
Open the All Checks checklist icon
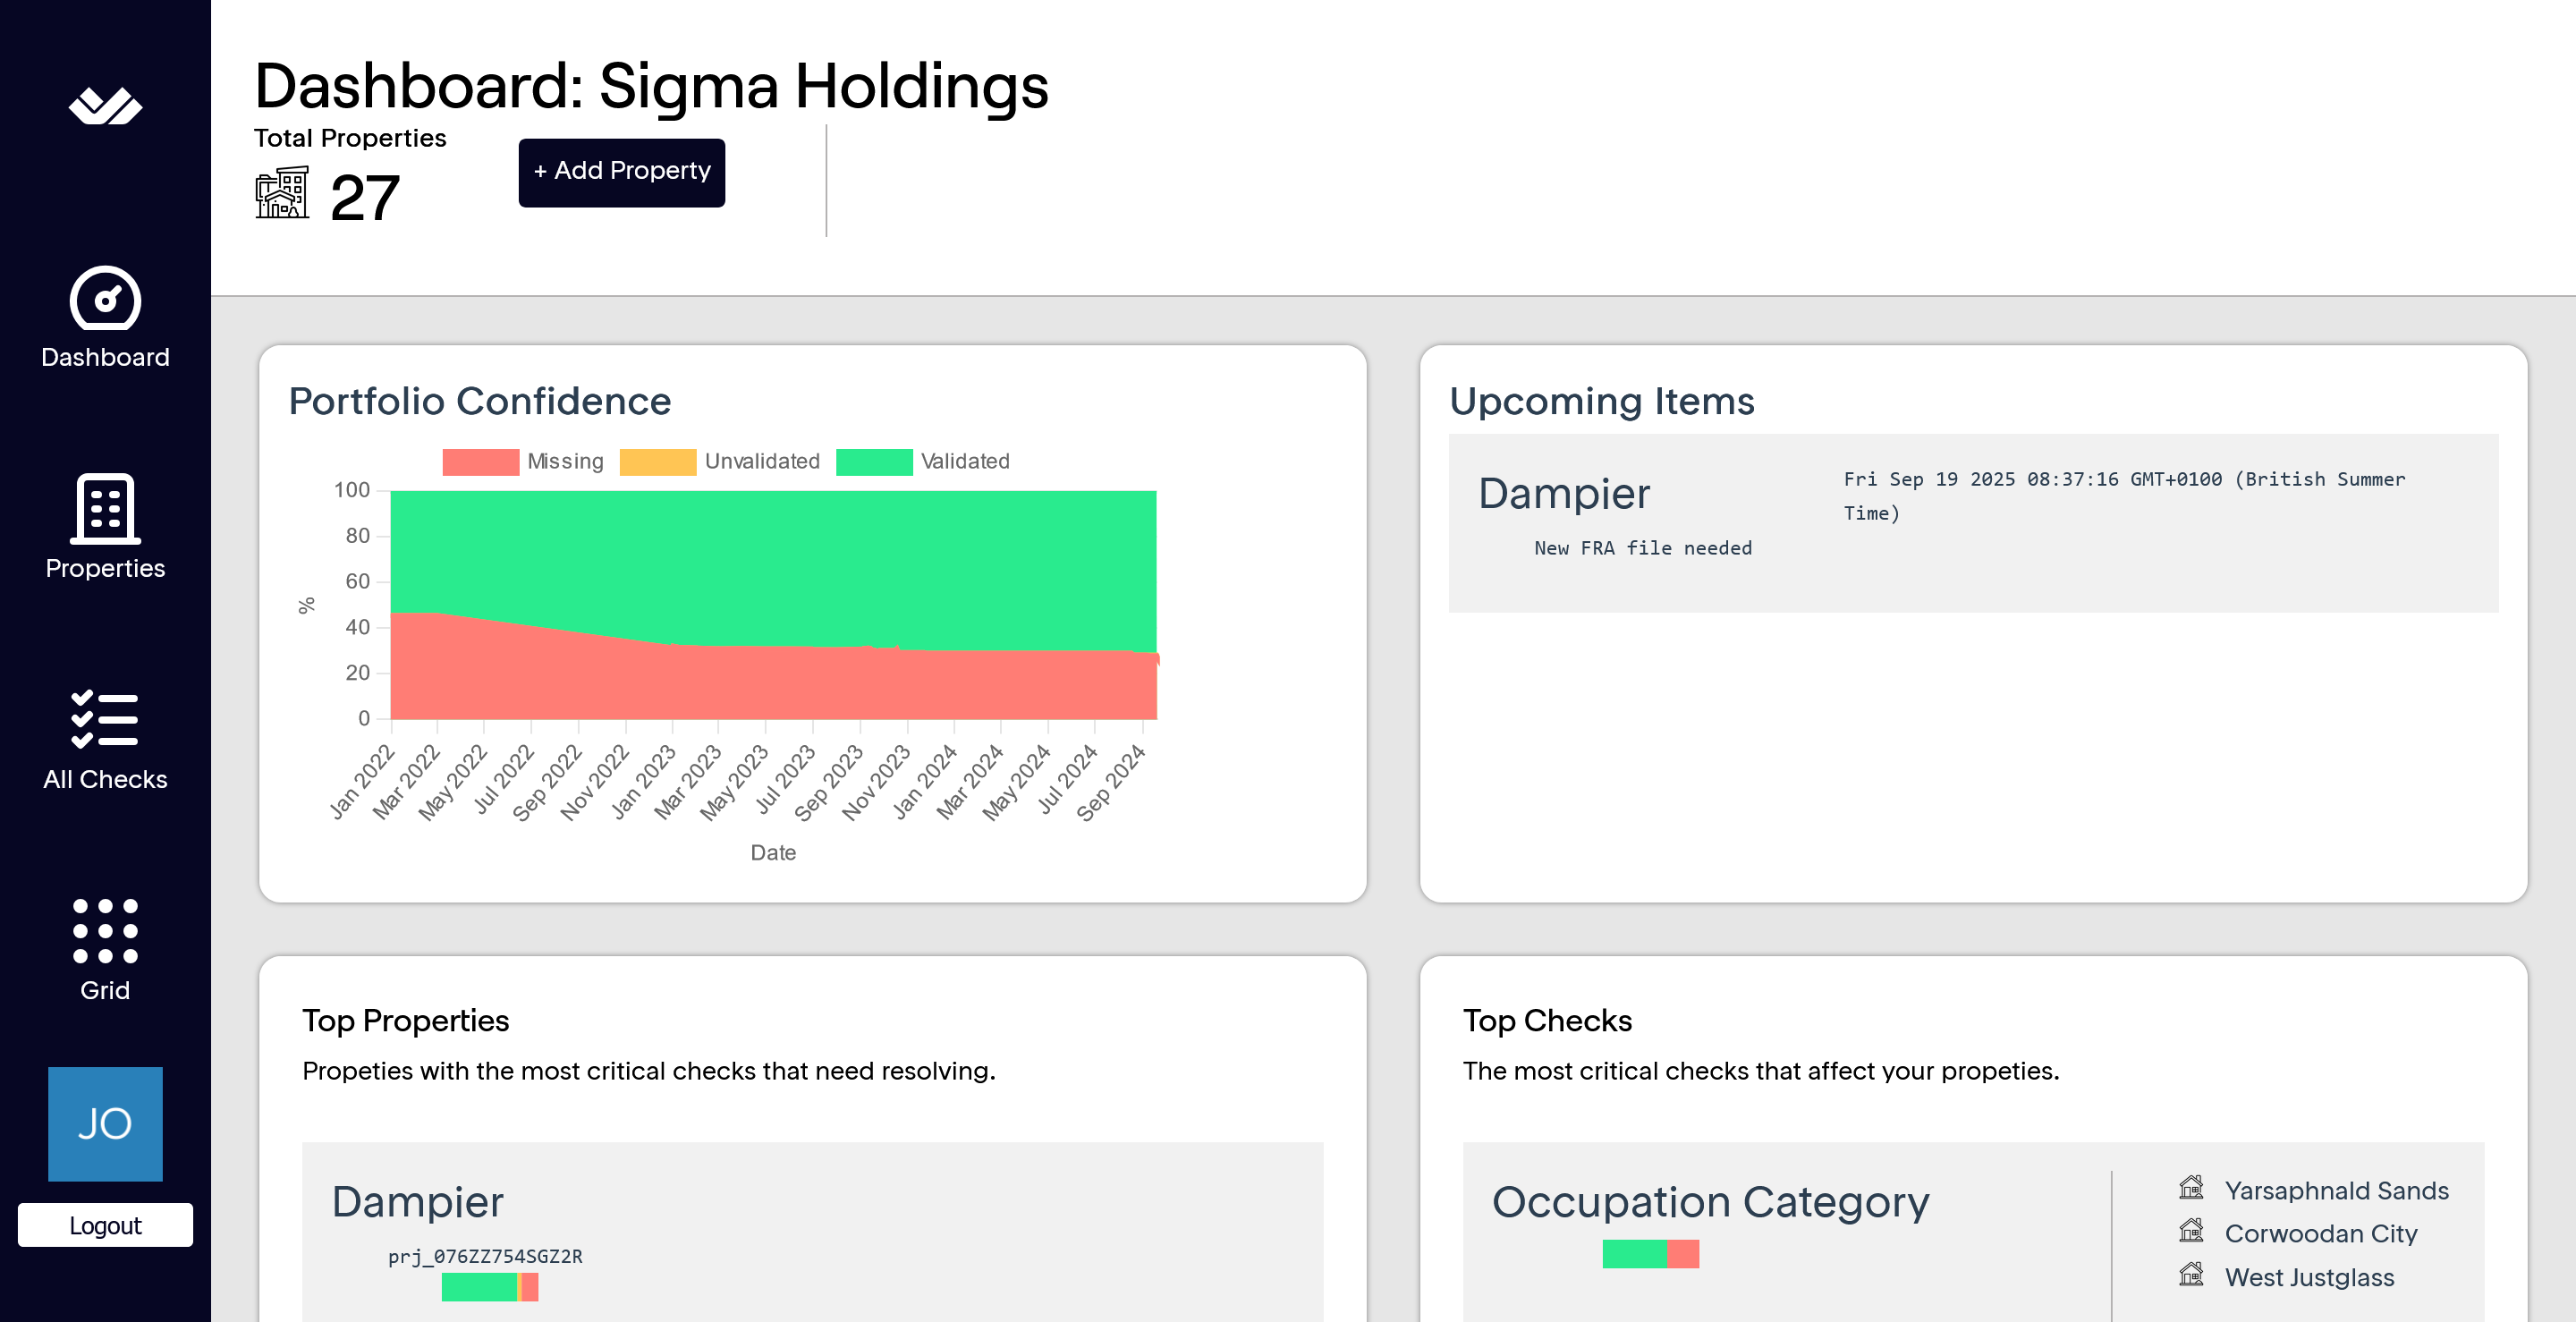(105, 719)
